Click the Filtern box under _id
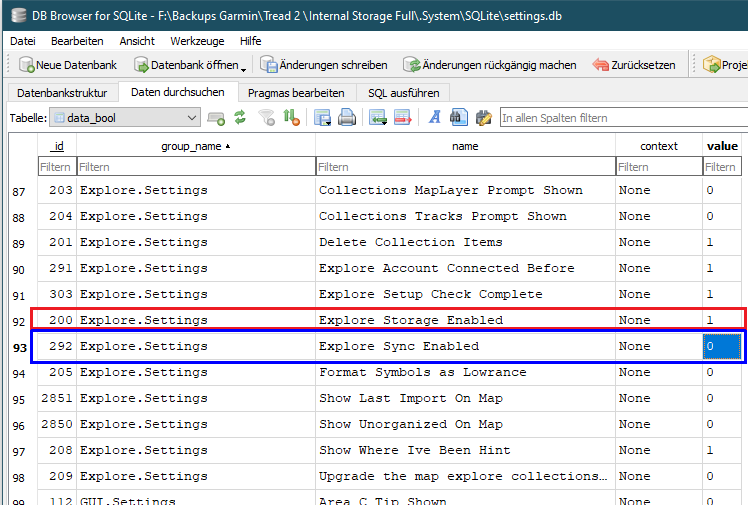Image resolution: width=748 pixels, height=511 pixels. [57, 167]
